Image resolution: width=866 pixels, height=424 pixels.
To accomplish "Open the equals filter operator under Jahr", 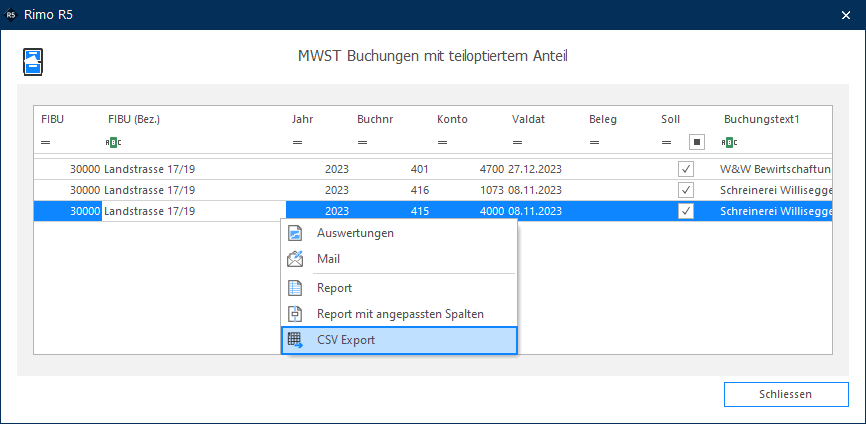I will pyautogui.click(x=297, y=143).
